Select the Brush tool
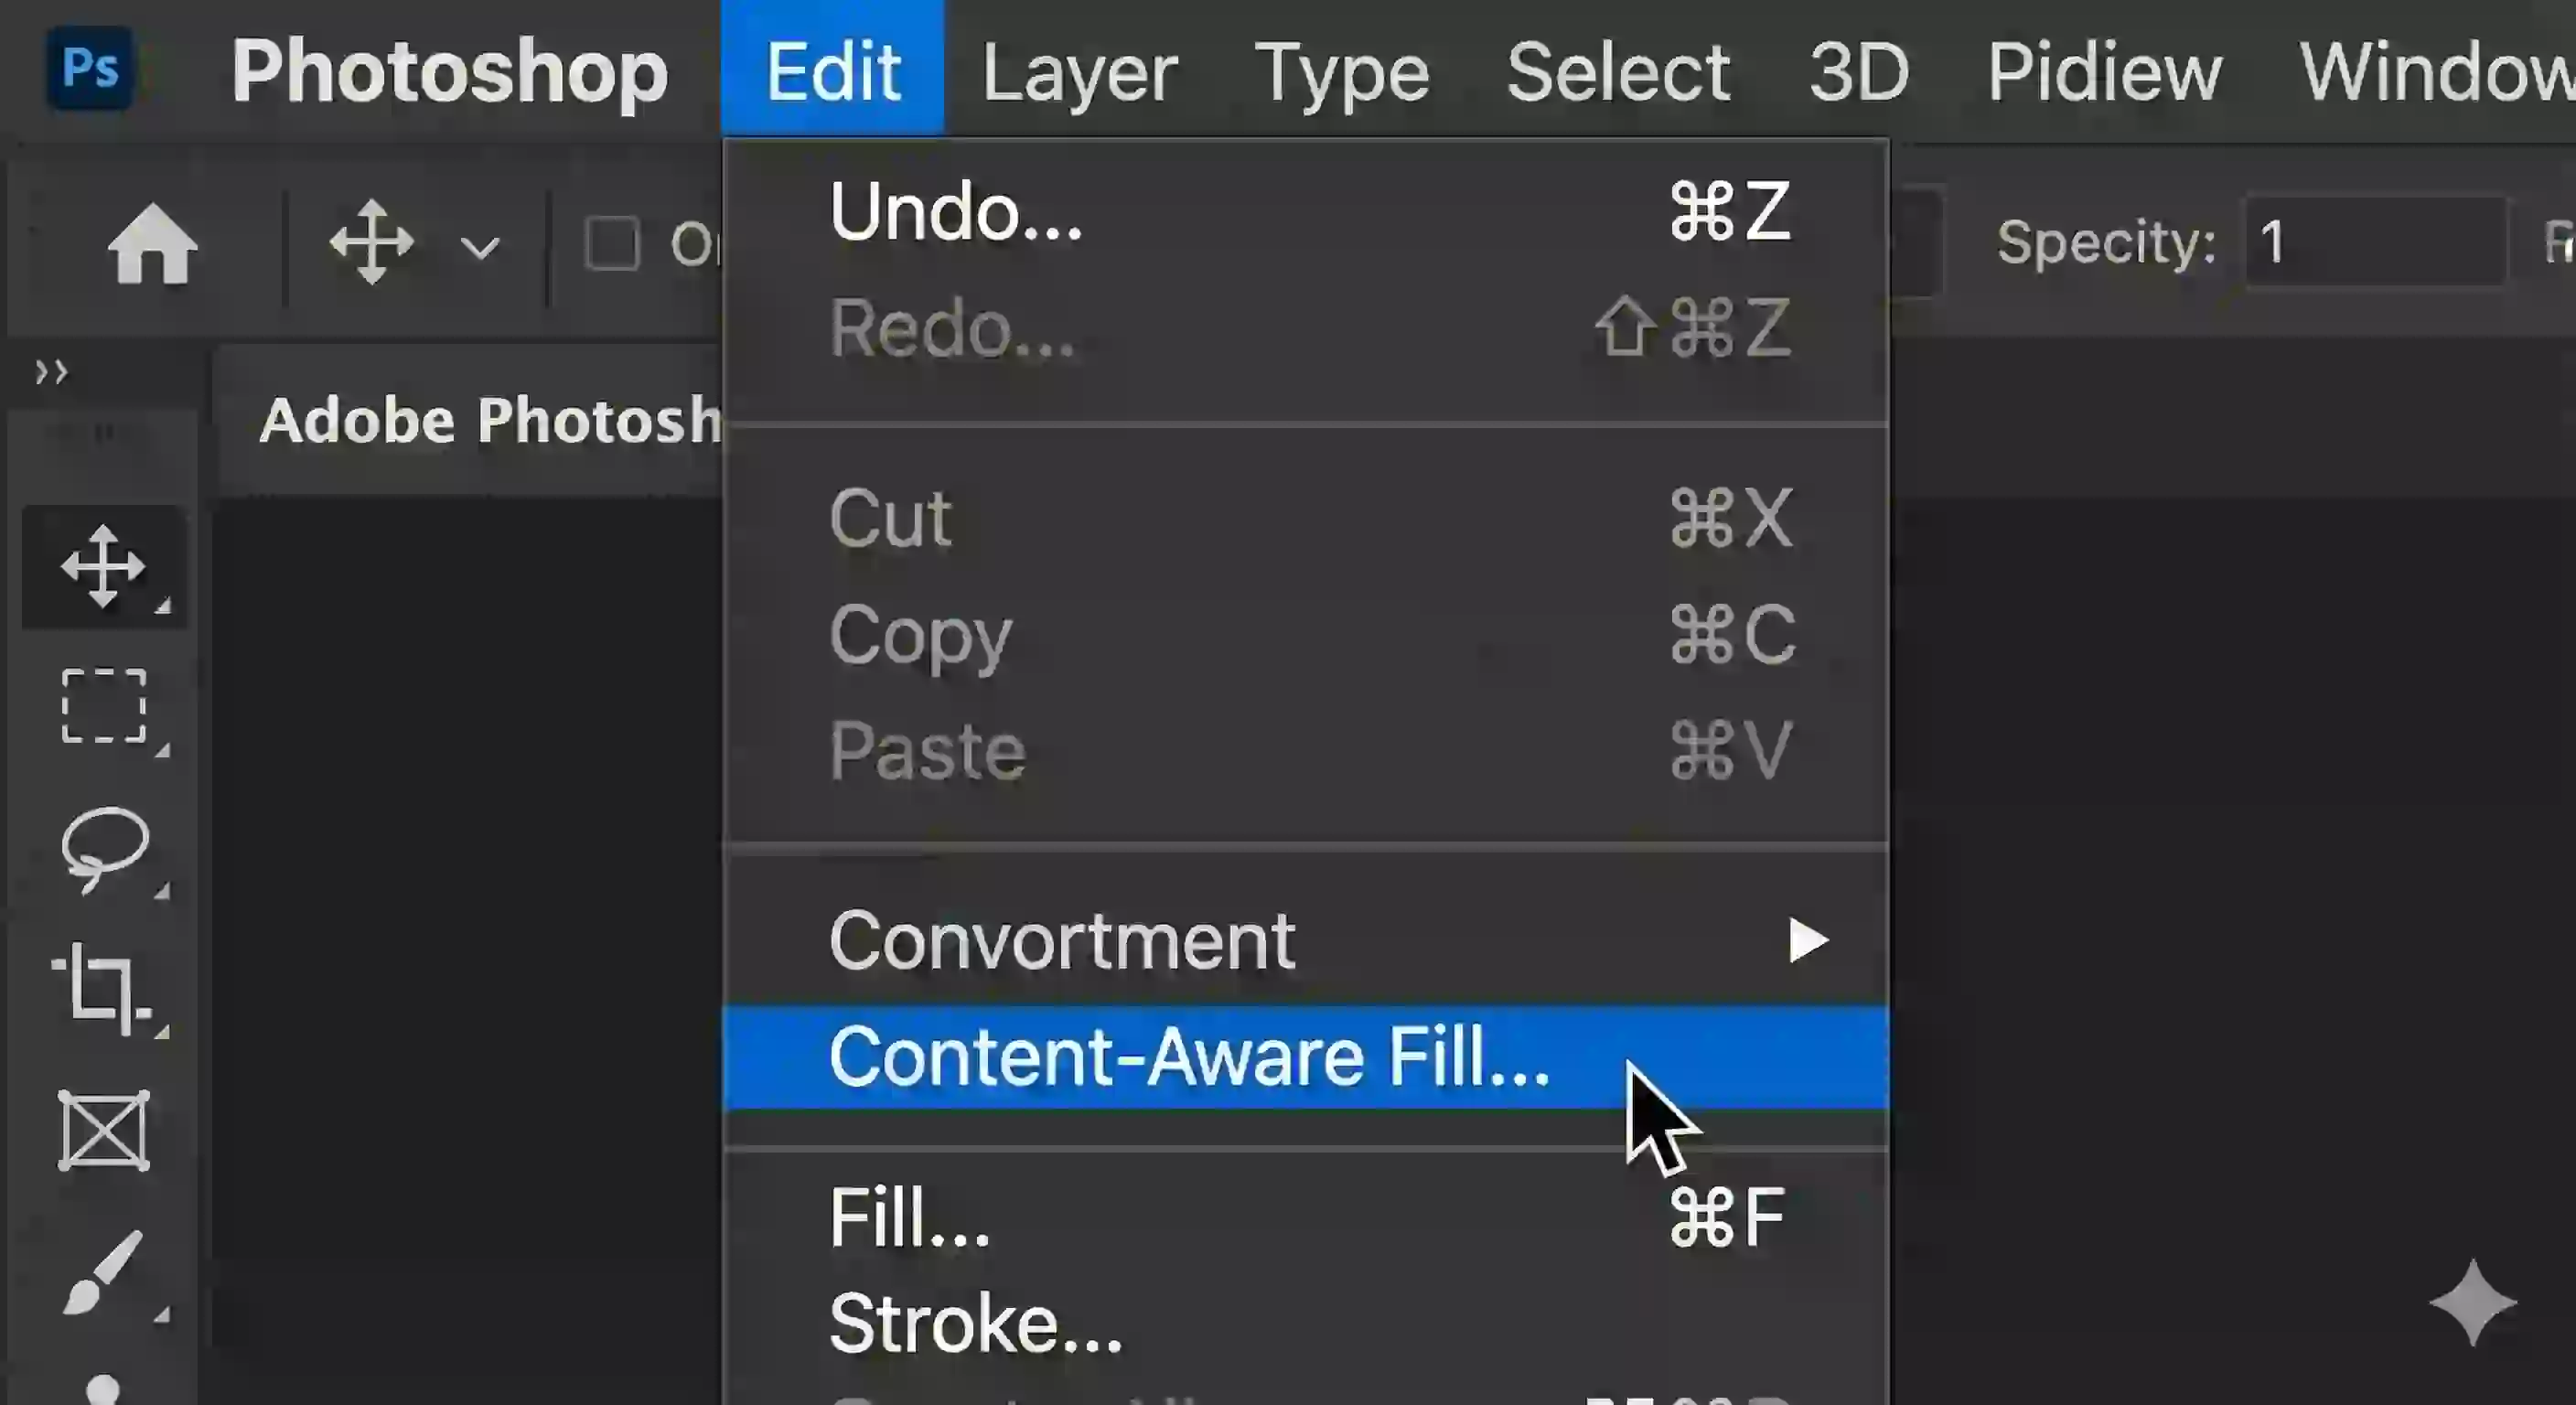Image resolution: width=2576 pixels, height=1405 pixels. tap(103, 1275)
